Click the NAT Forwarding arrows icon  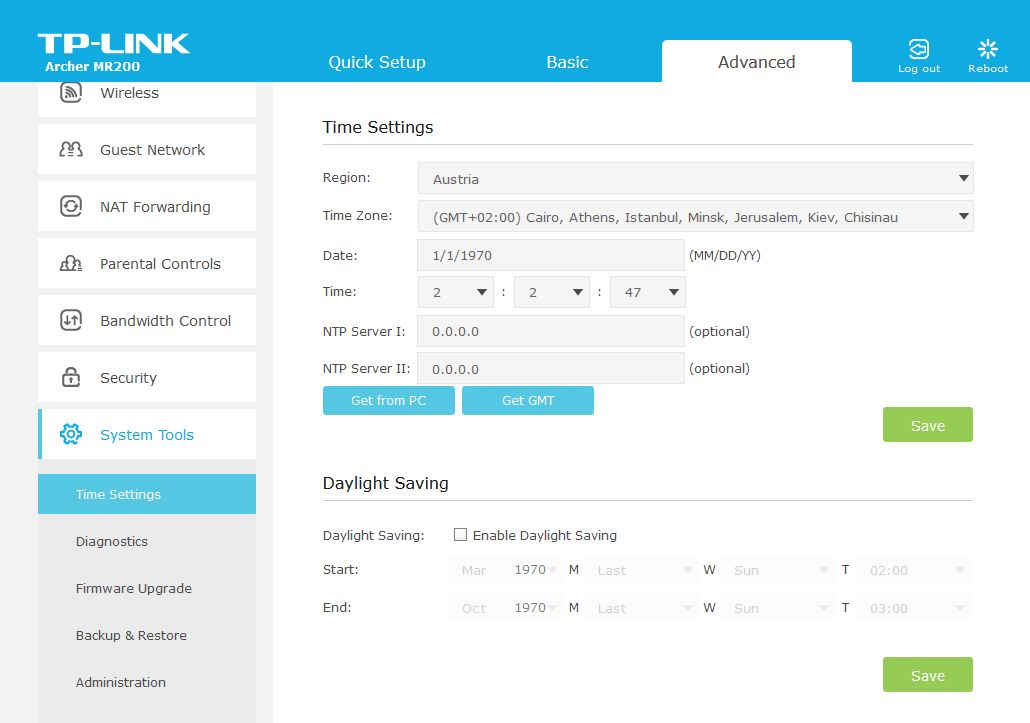[71, 207]
